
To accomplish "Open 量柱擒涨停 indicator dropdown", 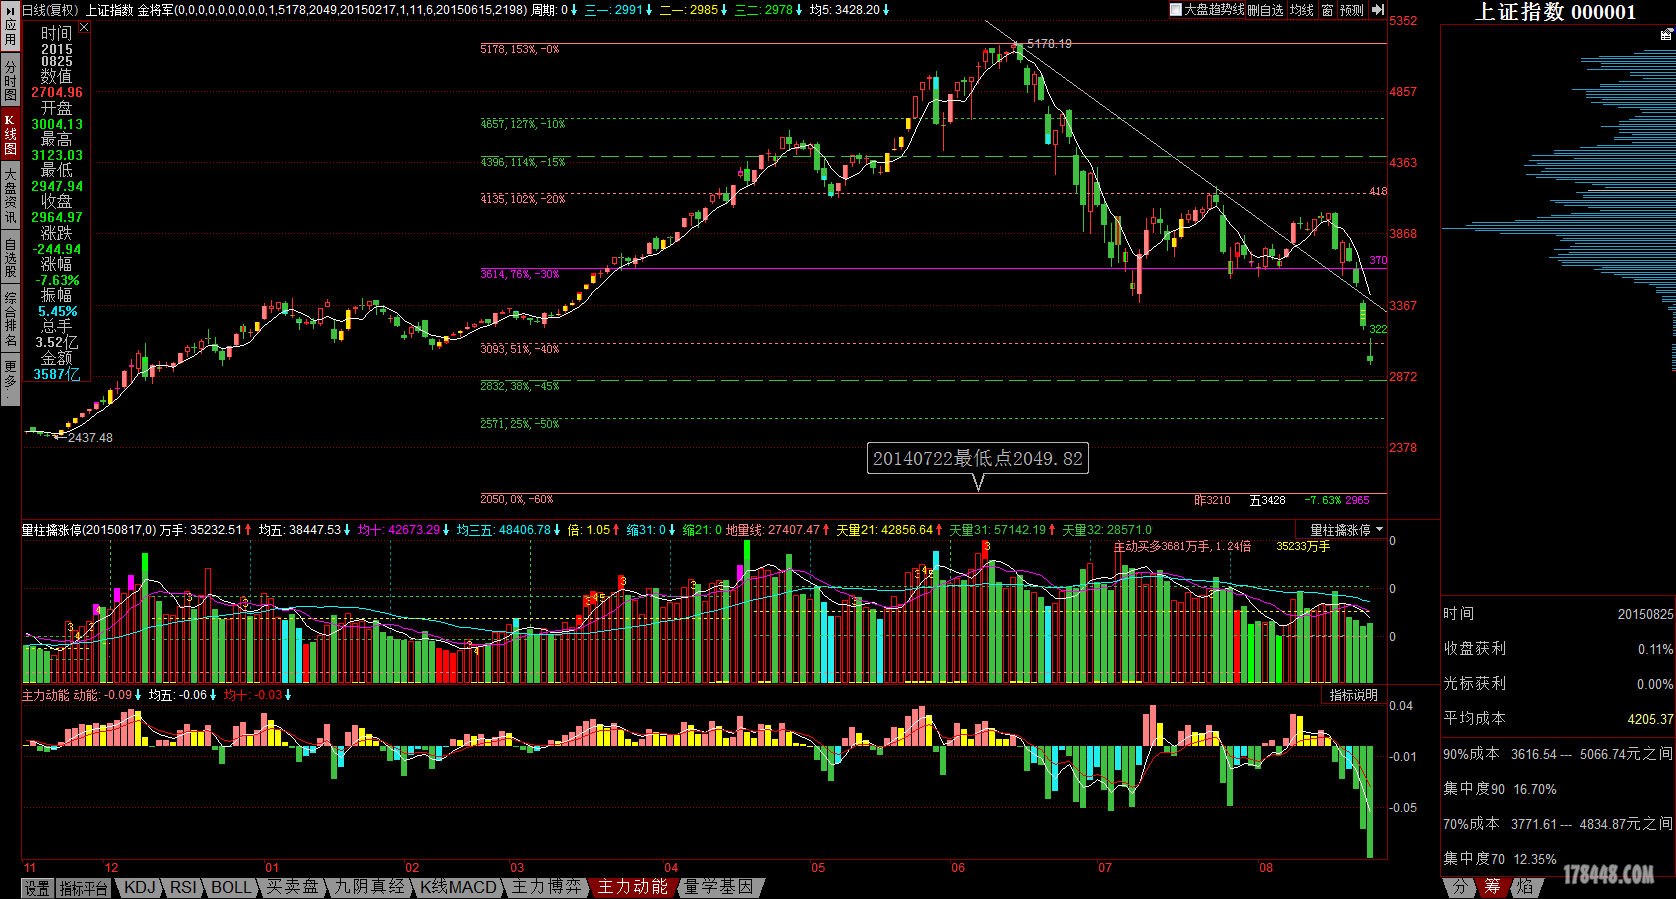I will coord(1342,529).
